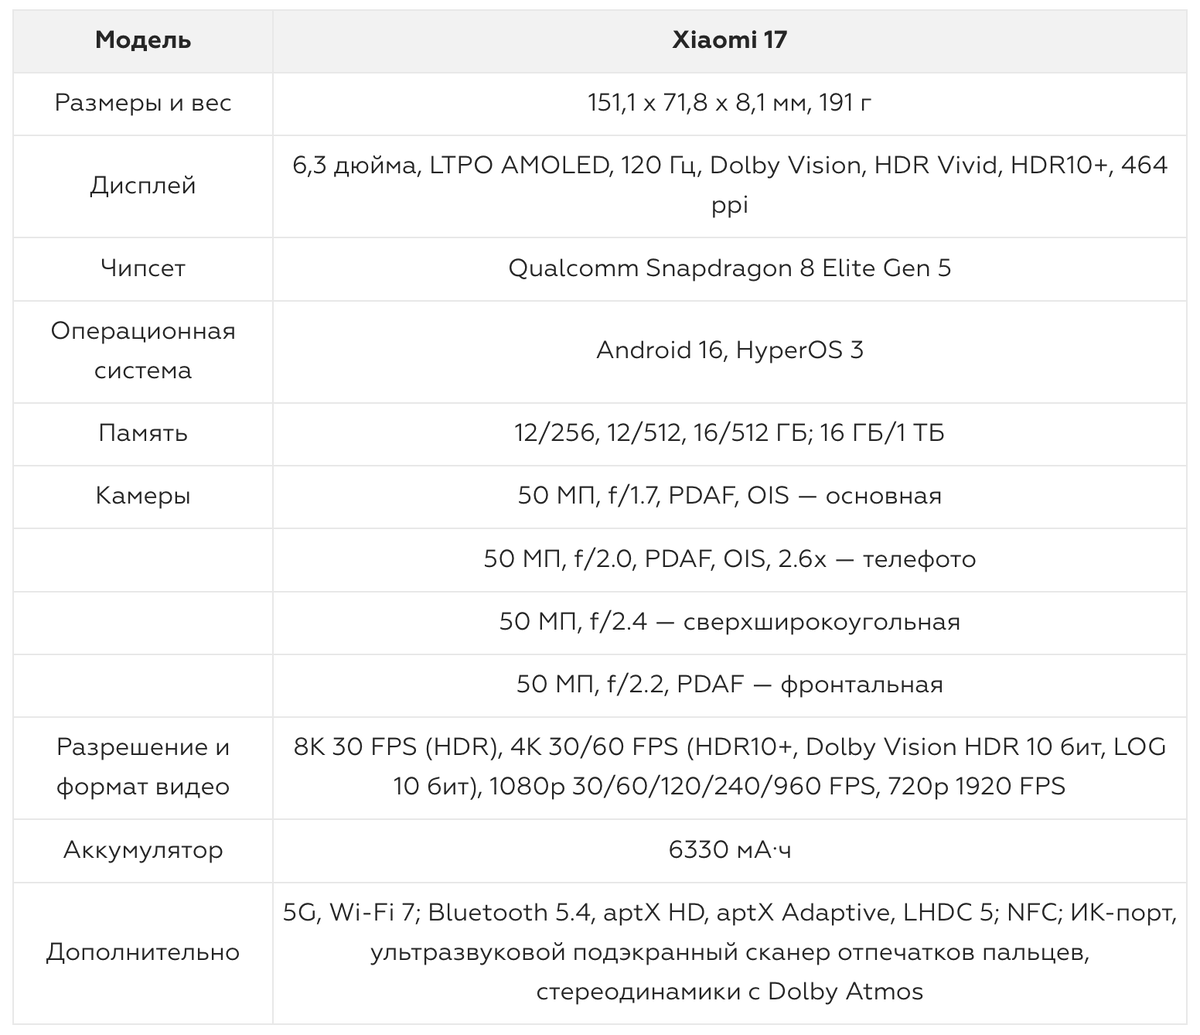Select the Чипсет row label
1200x1035 pixels.
pyautogui.click(x=143, y=268)
